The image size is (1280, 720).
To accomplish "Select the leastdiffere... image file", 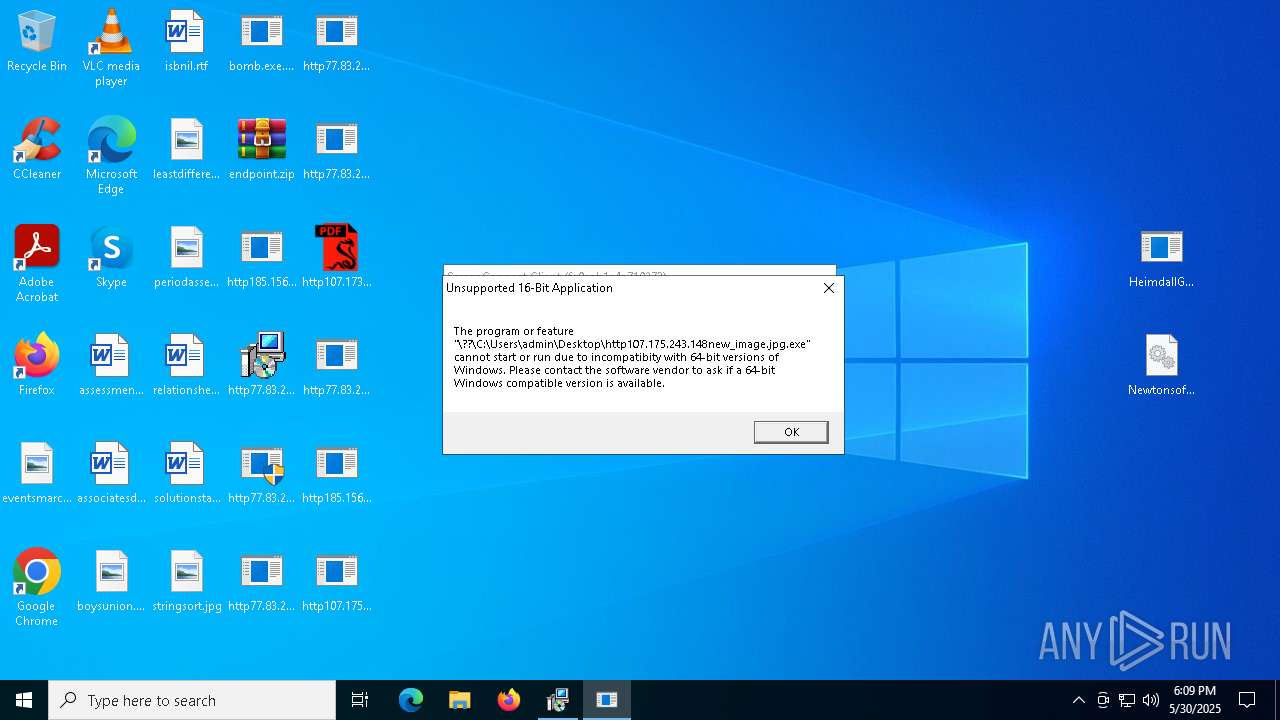I will click(x=186, y=150).
